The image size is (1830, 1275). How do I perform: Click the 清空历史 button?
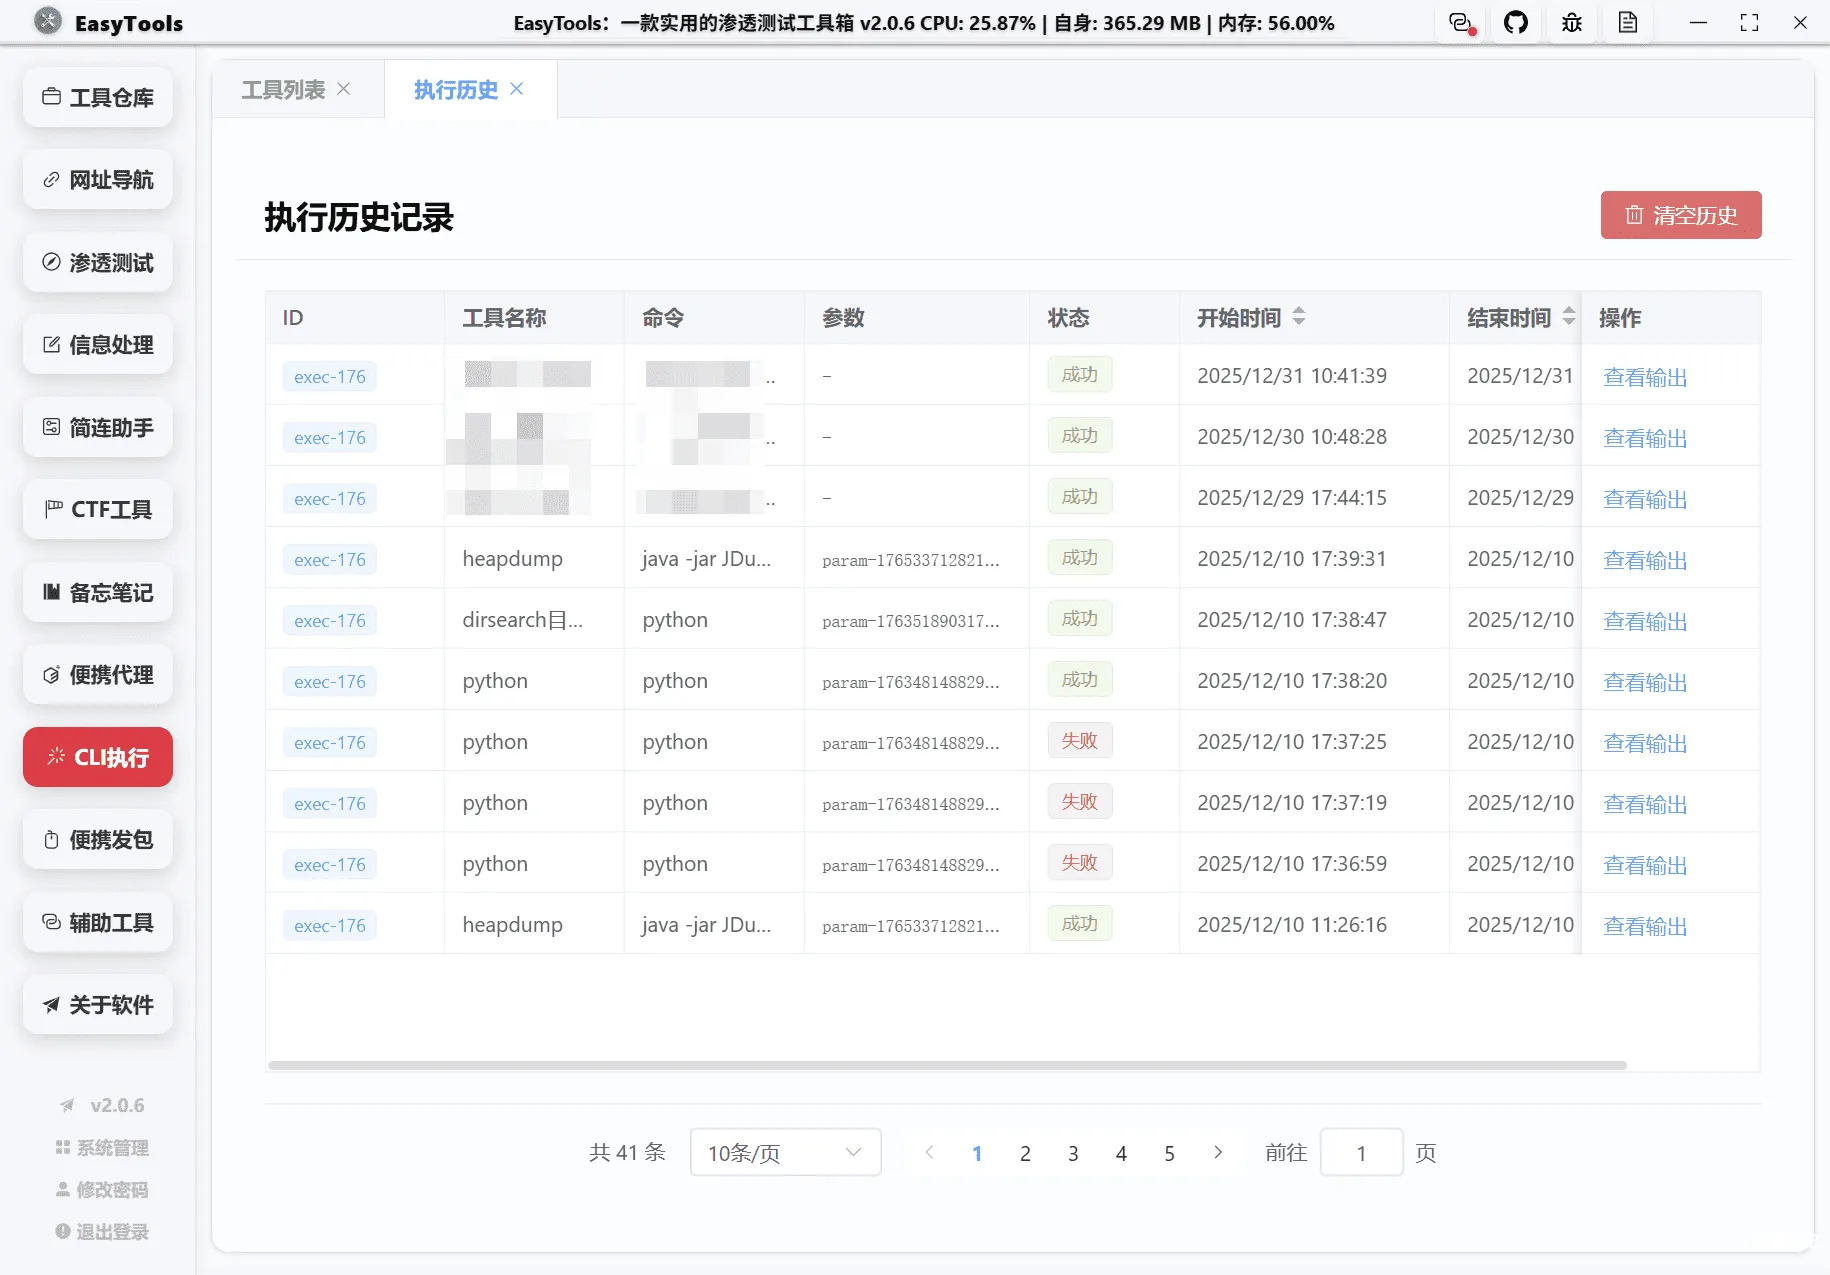tap(1681, 215)
